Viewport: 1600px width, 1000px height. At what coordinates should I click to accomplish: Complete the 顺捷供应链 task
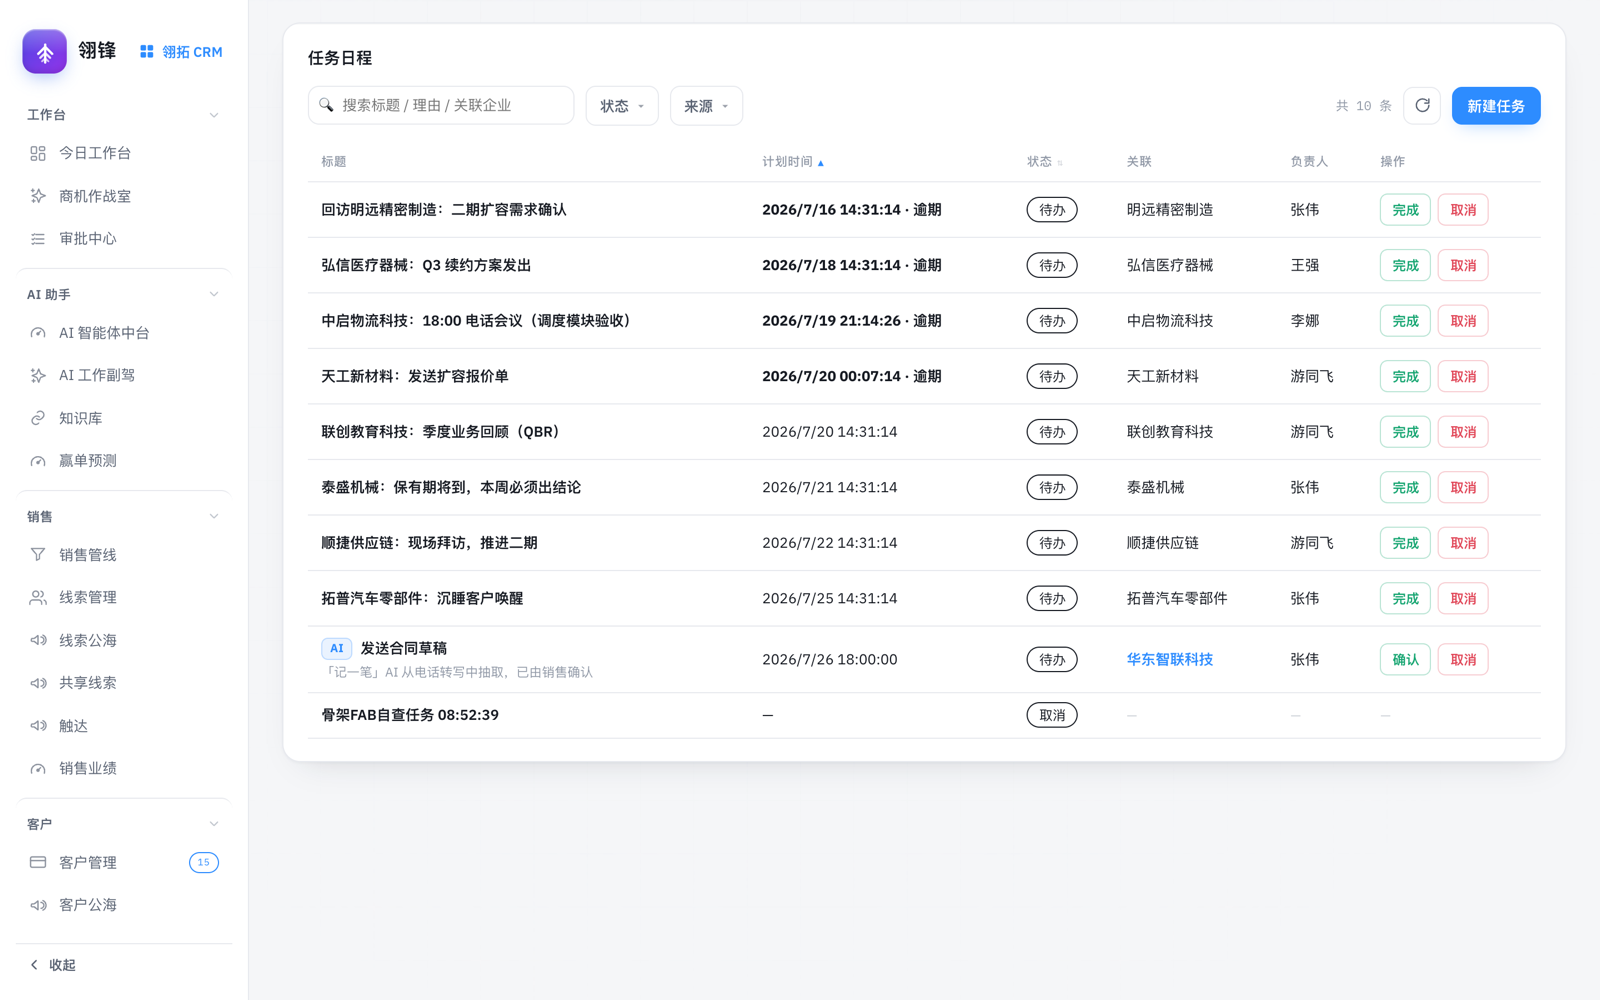click(x=1405, y=543)
